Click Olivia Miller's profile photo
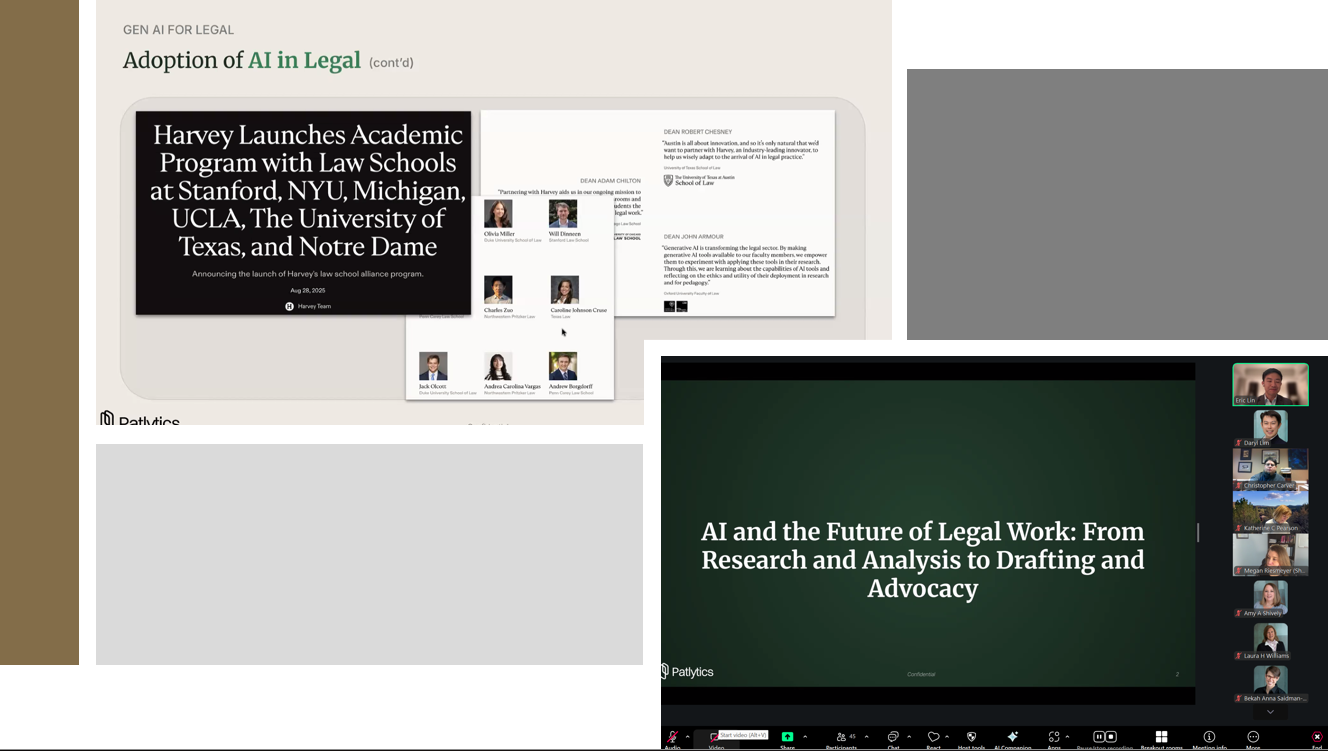Viewport: 1328px width, 751px height. pyautogui.click(x=498, y=214)
